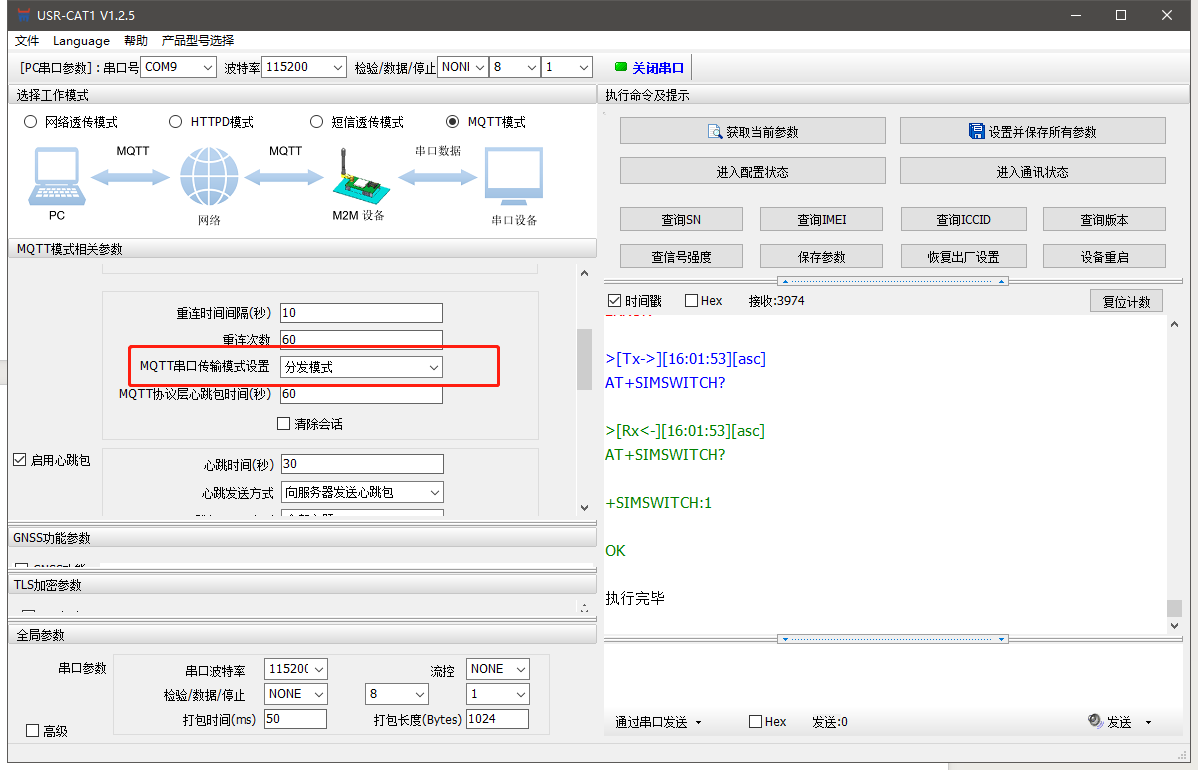Toggle 清除会话 checkbox

pyautogui.click(x=283, y=423)
